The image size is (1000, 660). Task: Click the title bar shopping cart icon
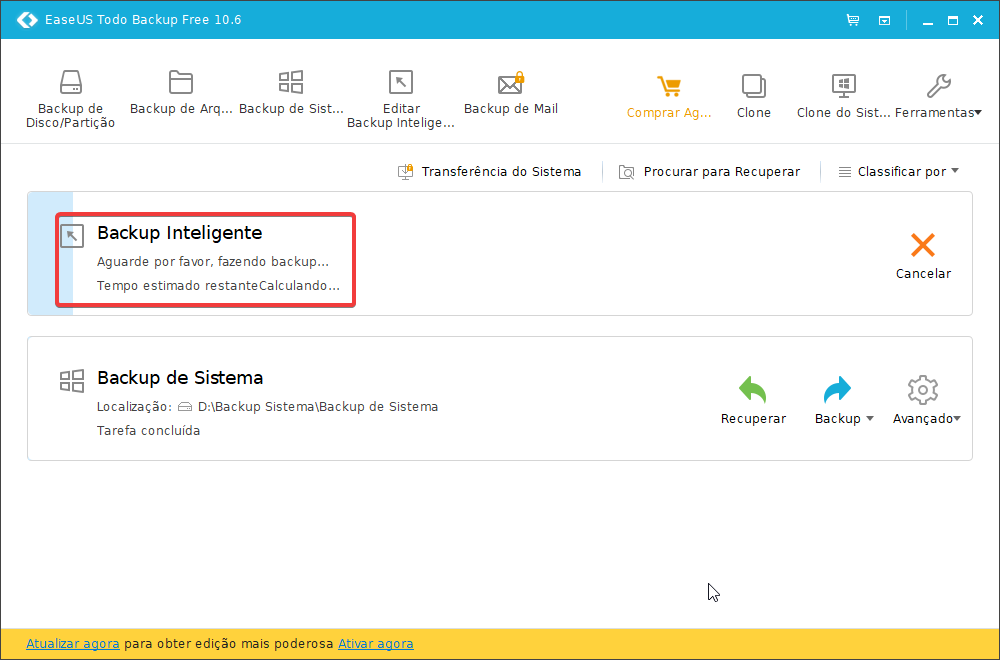[853, 20]
